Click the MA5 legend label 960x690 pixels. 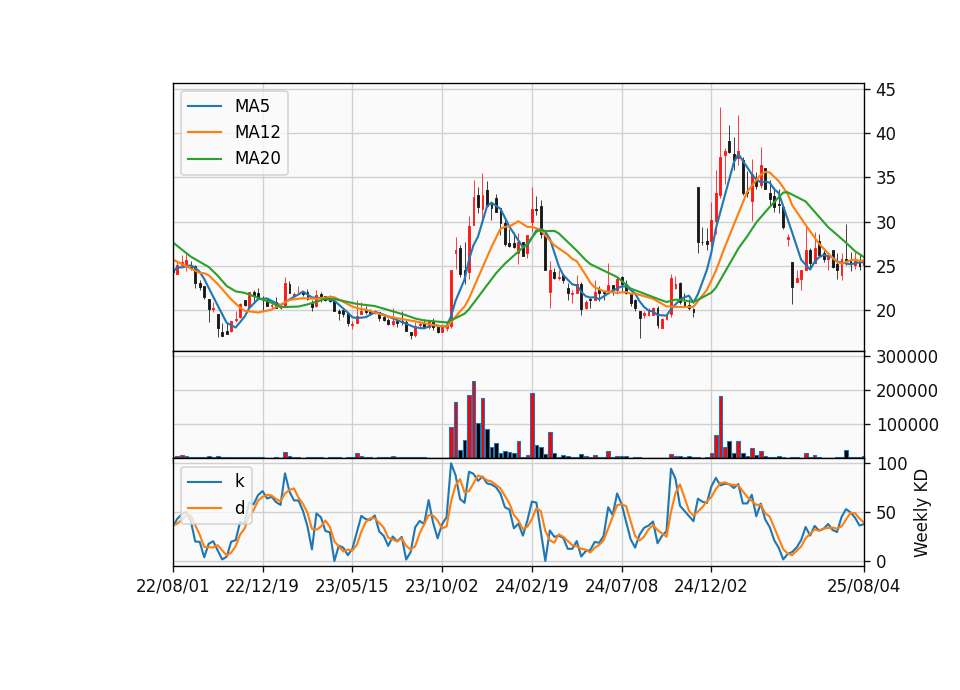[252, 106]
